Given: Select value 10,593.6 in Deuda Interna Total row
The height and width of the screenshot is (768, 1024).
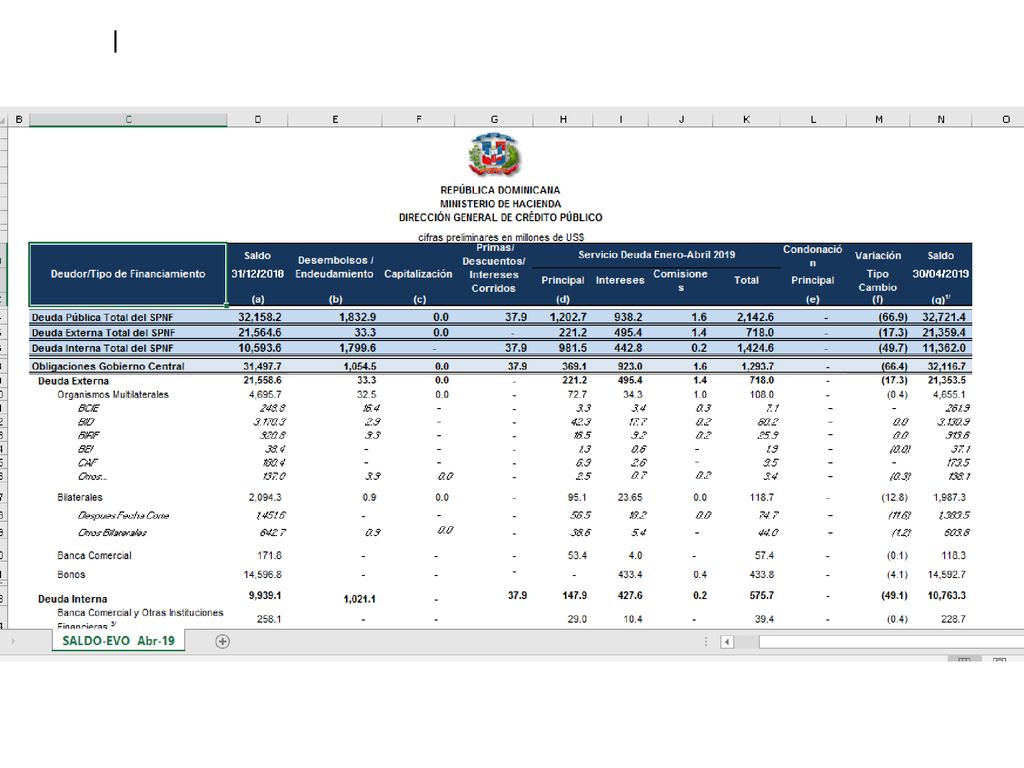Looking at the screenshot, I should click(259, 348).
